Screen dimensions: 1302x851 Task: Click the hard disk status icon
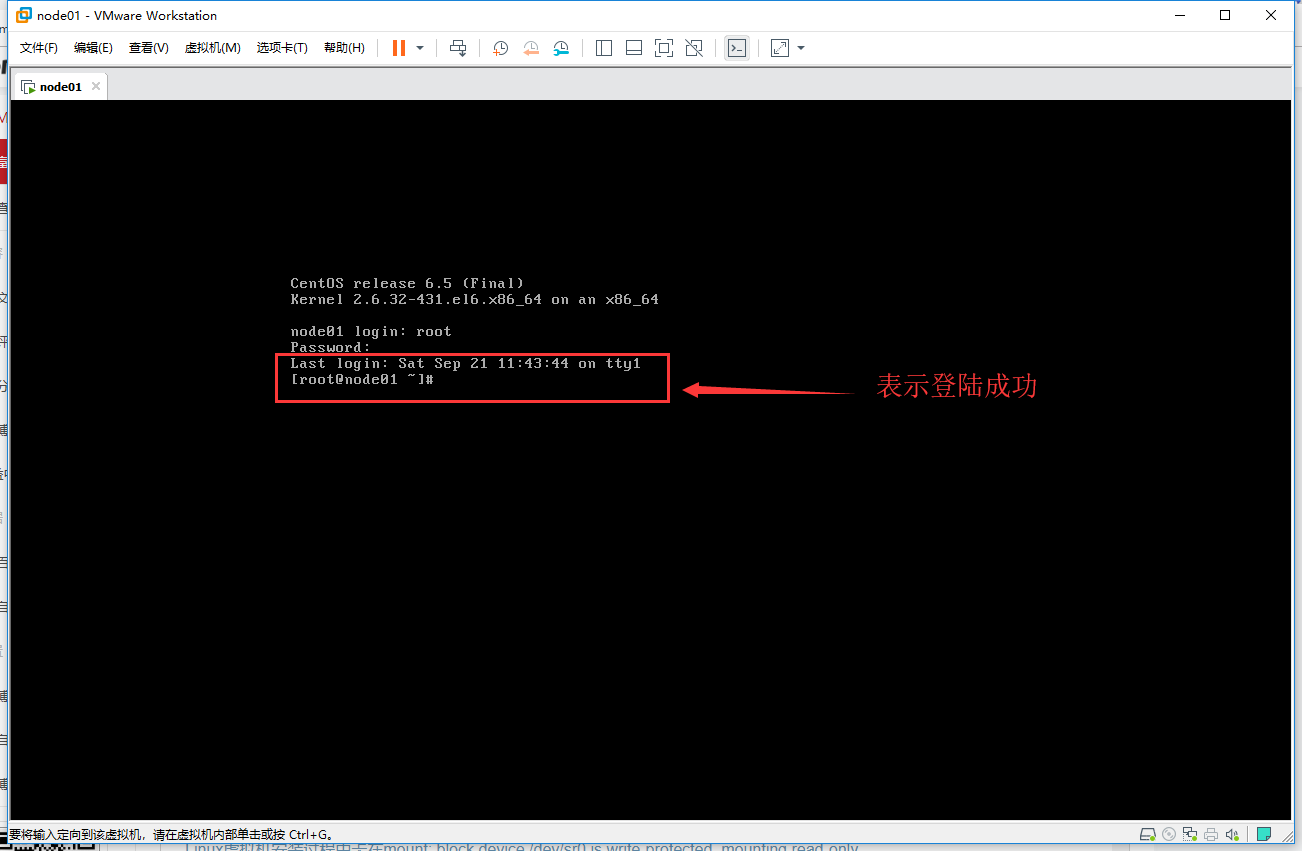pyautogui.click(x=1149, y=834)
